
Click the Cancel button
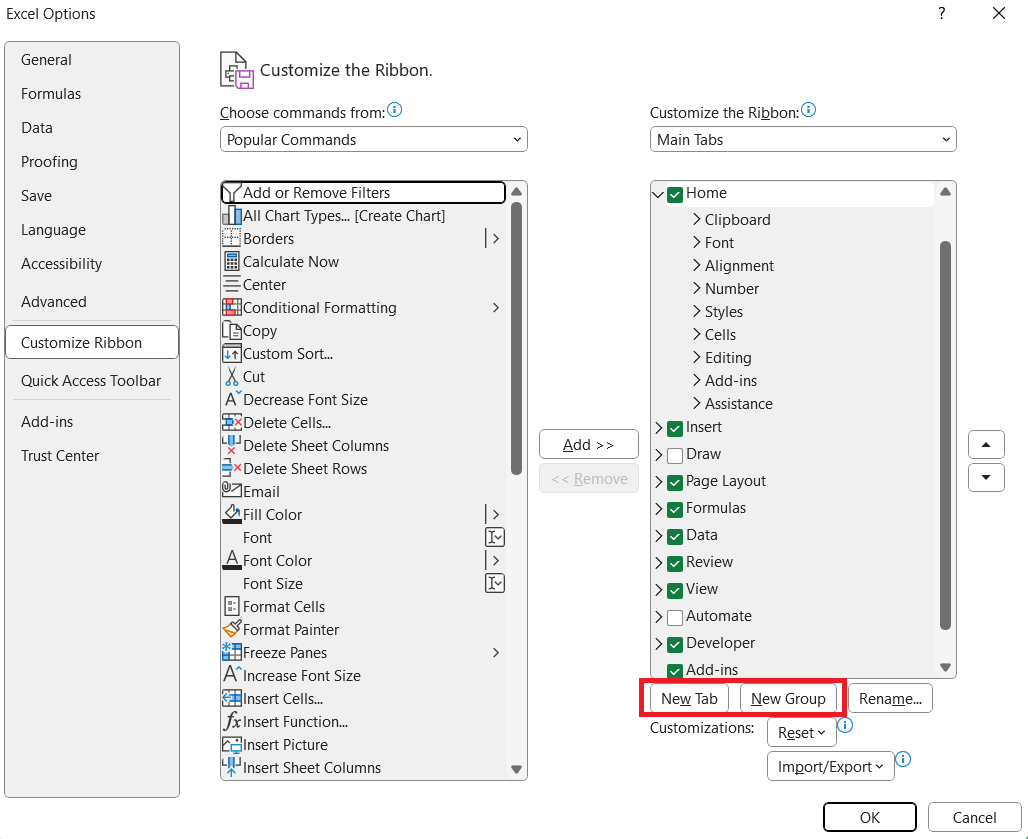click(x=974, y=817)
